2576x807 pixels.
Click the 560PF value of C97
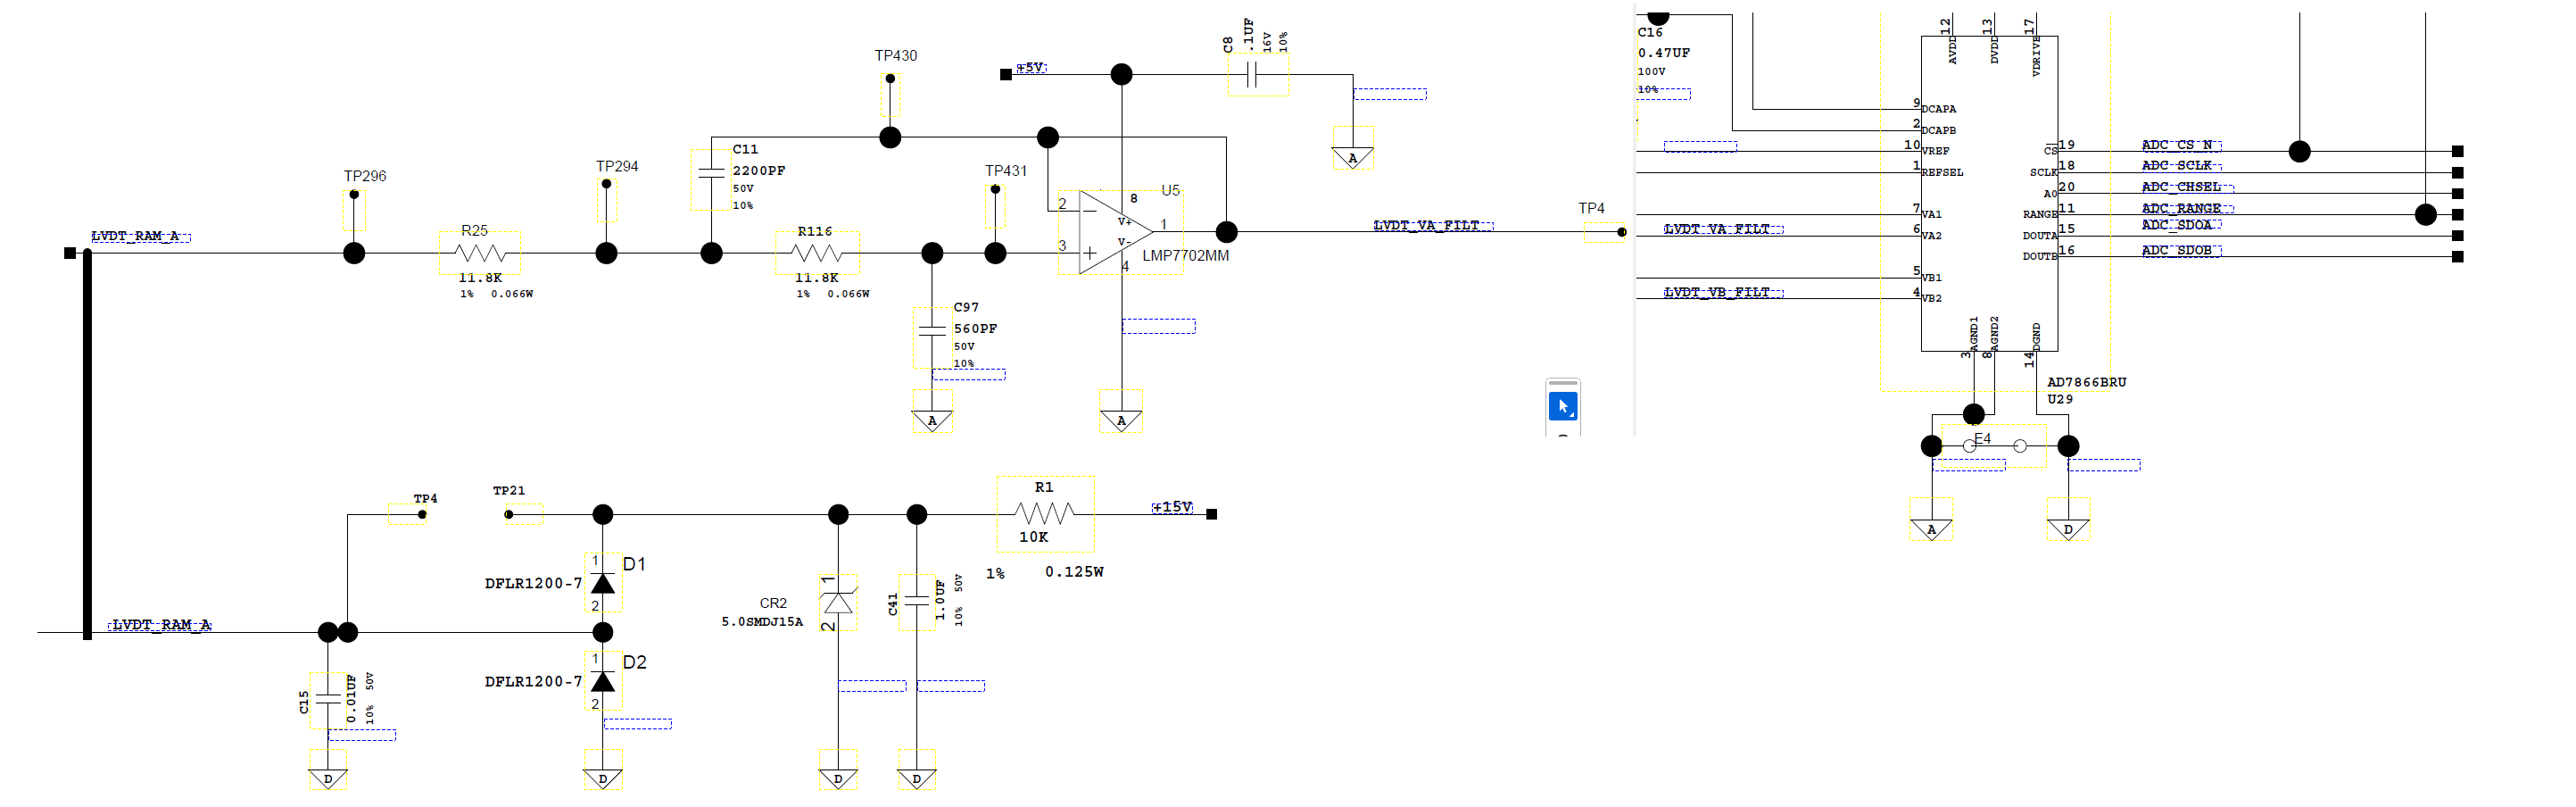(x=975, y=328)
